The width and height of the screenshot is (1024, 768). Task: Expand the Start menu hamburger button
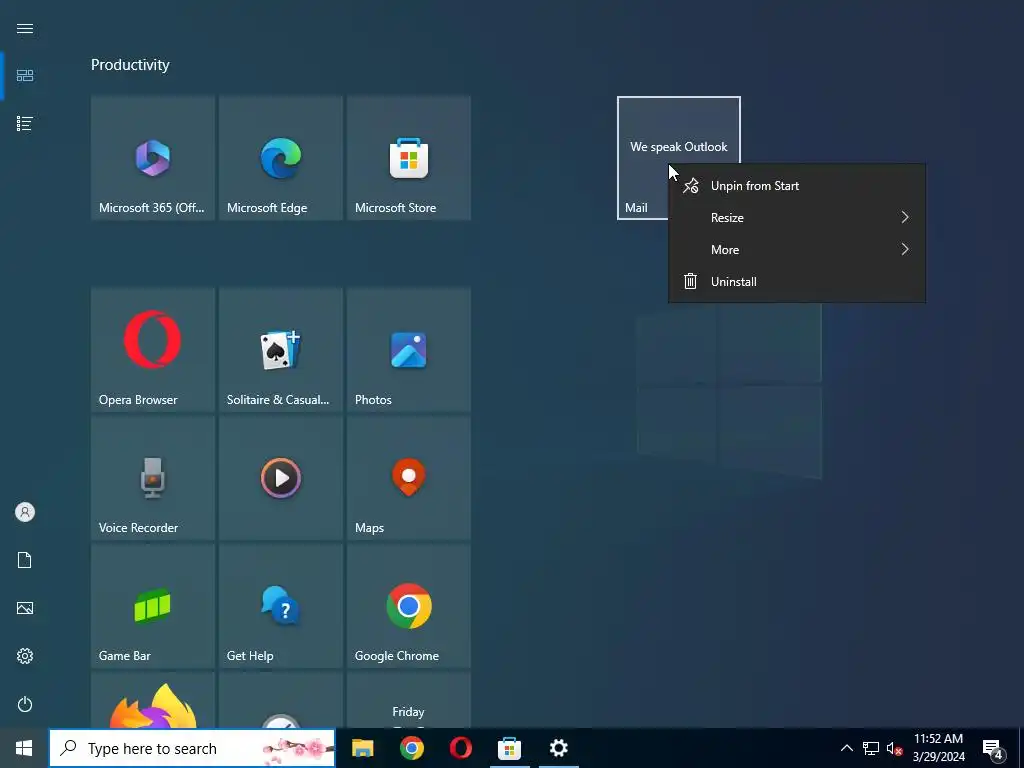coord(25,28)
